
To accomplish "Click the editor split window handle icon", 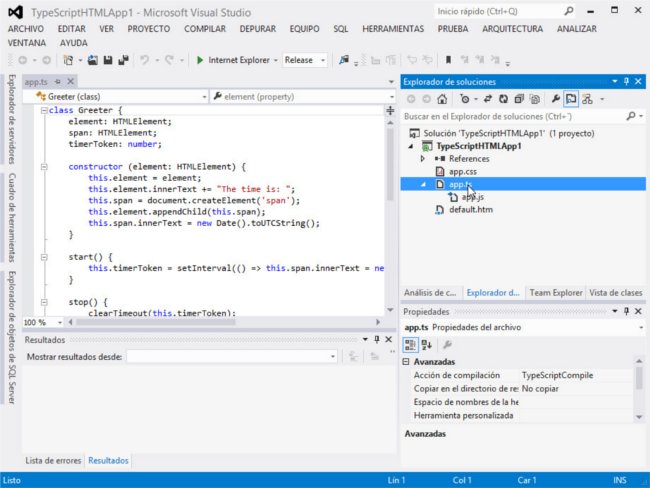I will (x=390, y=110).
